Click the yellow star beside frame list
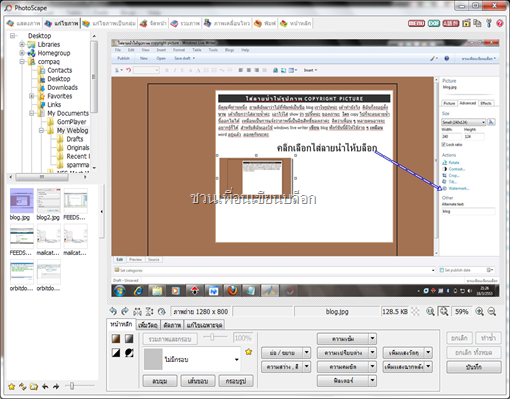Screen dimensions: 510x399 (249, 352)
